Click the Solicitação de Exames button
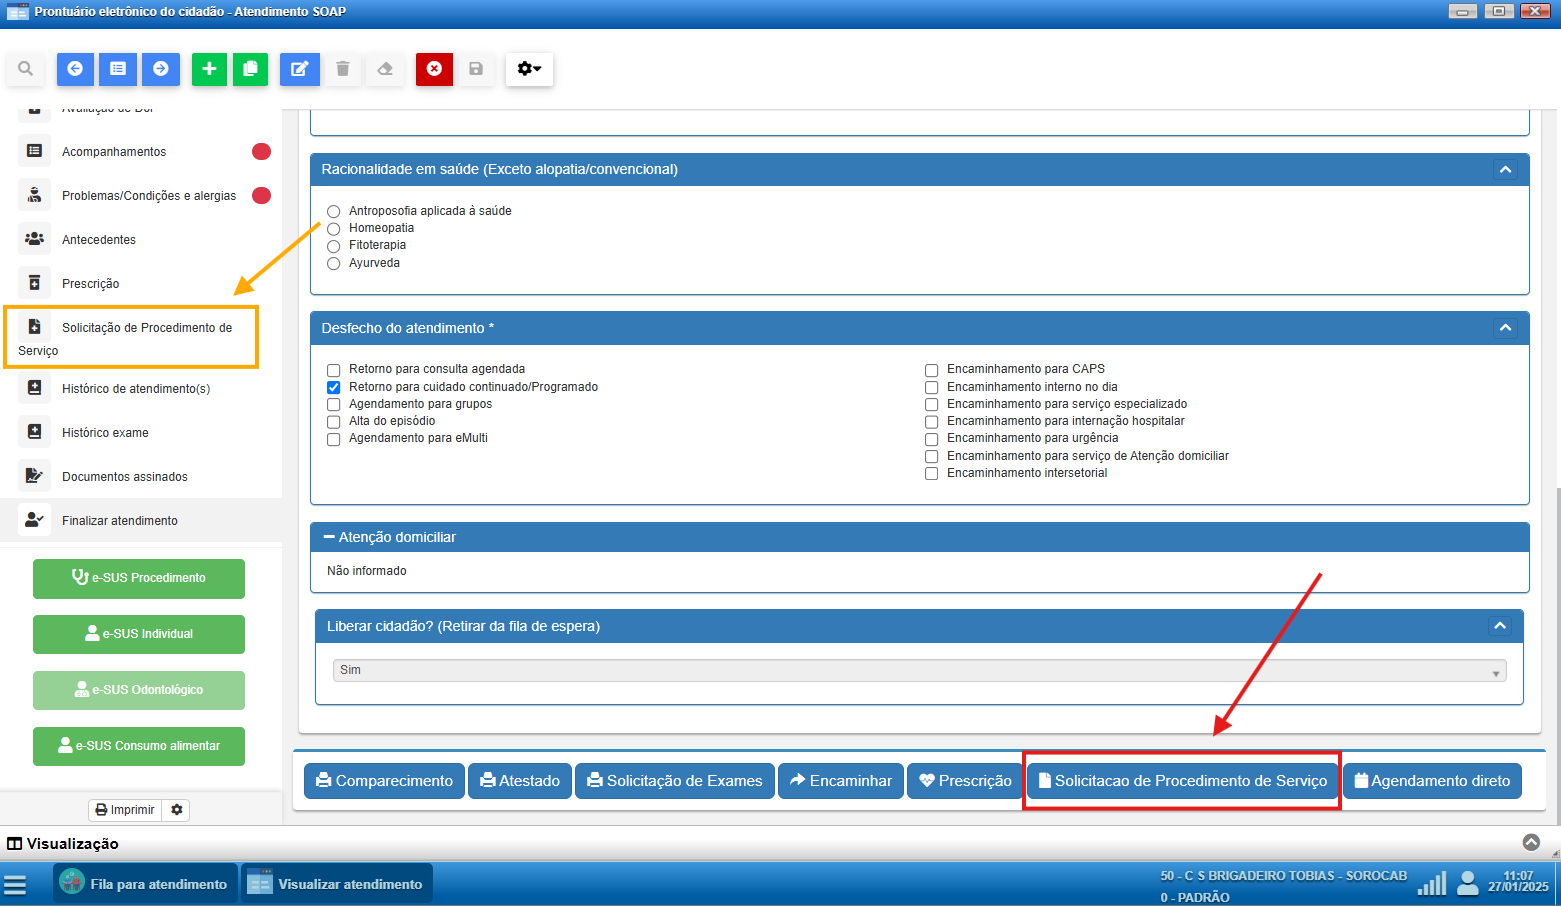The height and width of the screenshot is (906, 1561). pos(674,781)
